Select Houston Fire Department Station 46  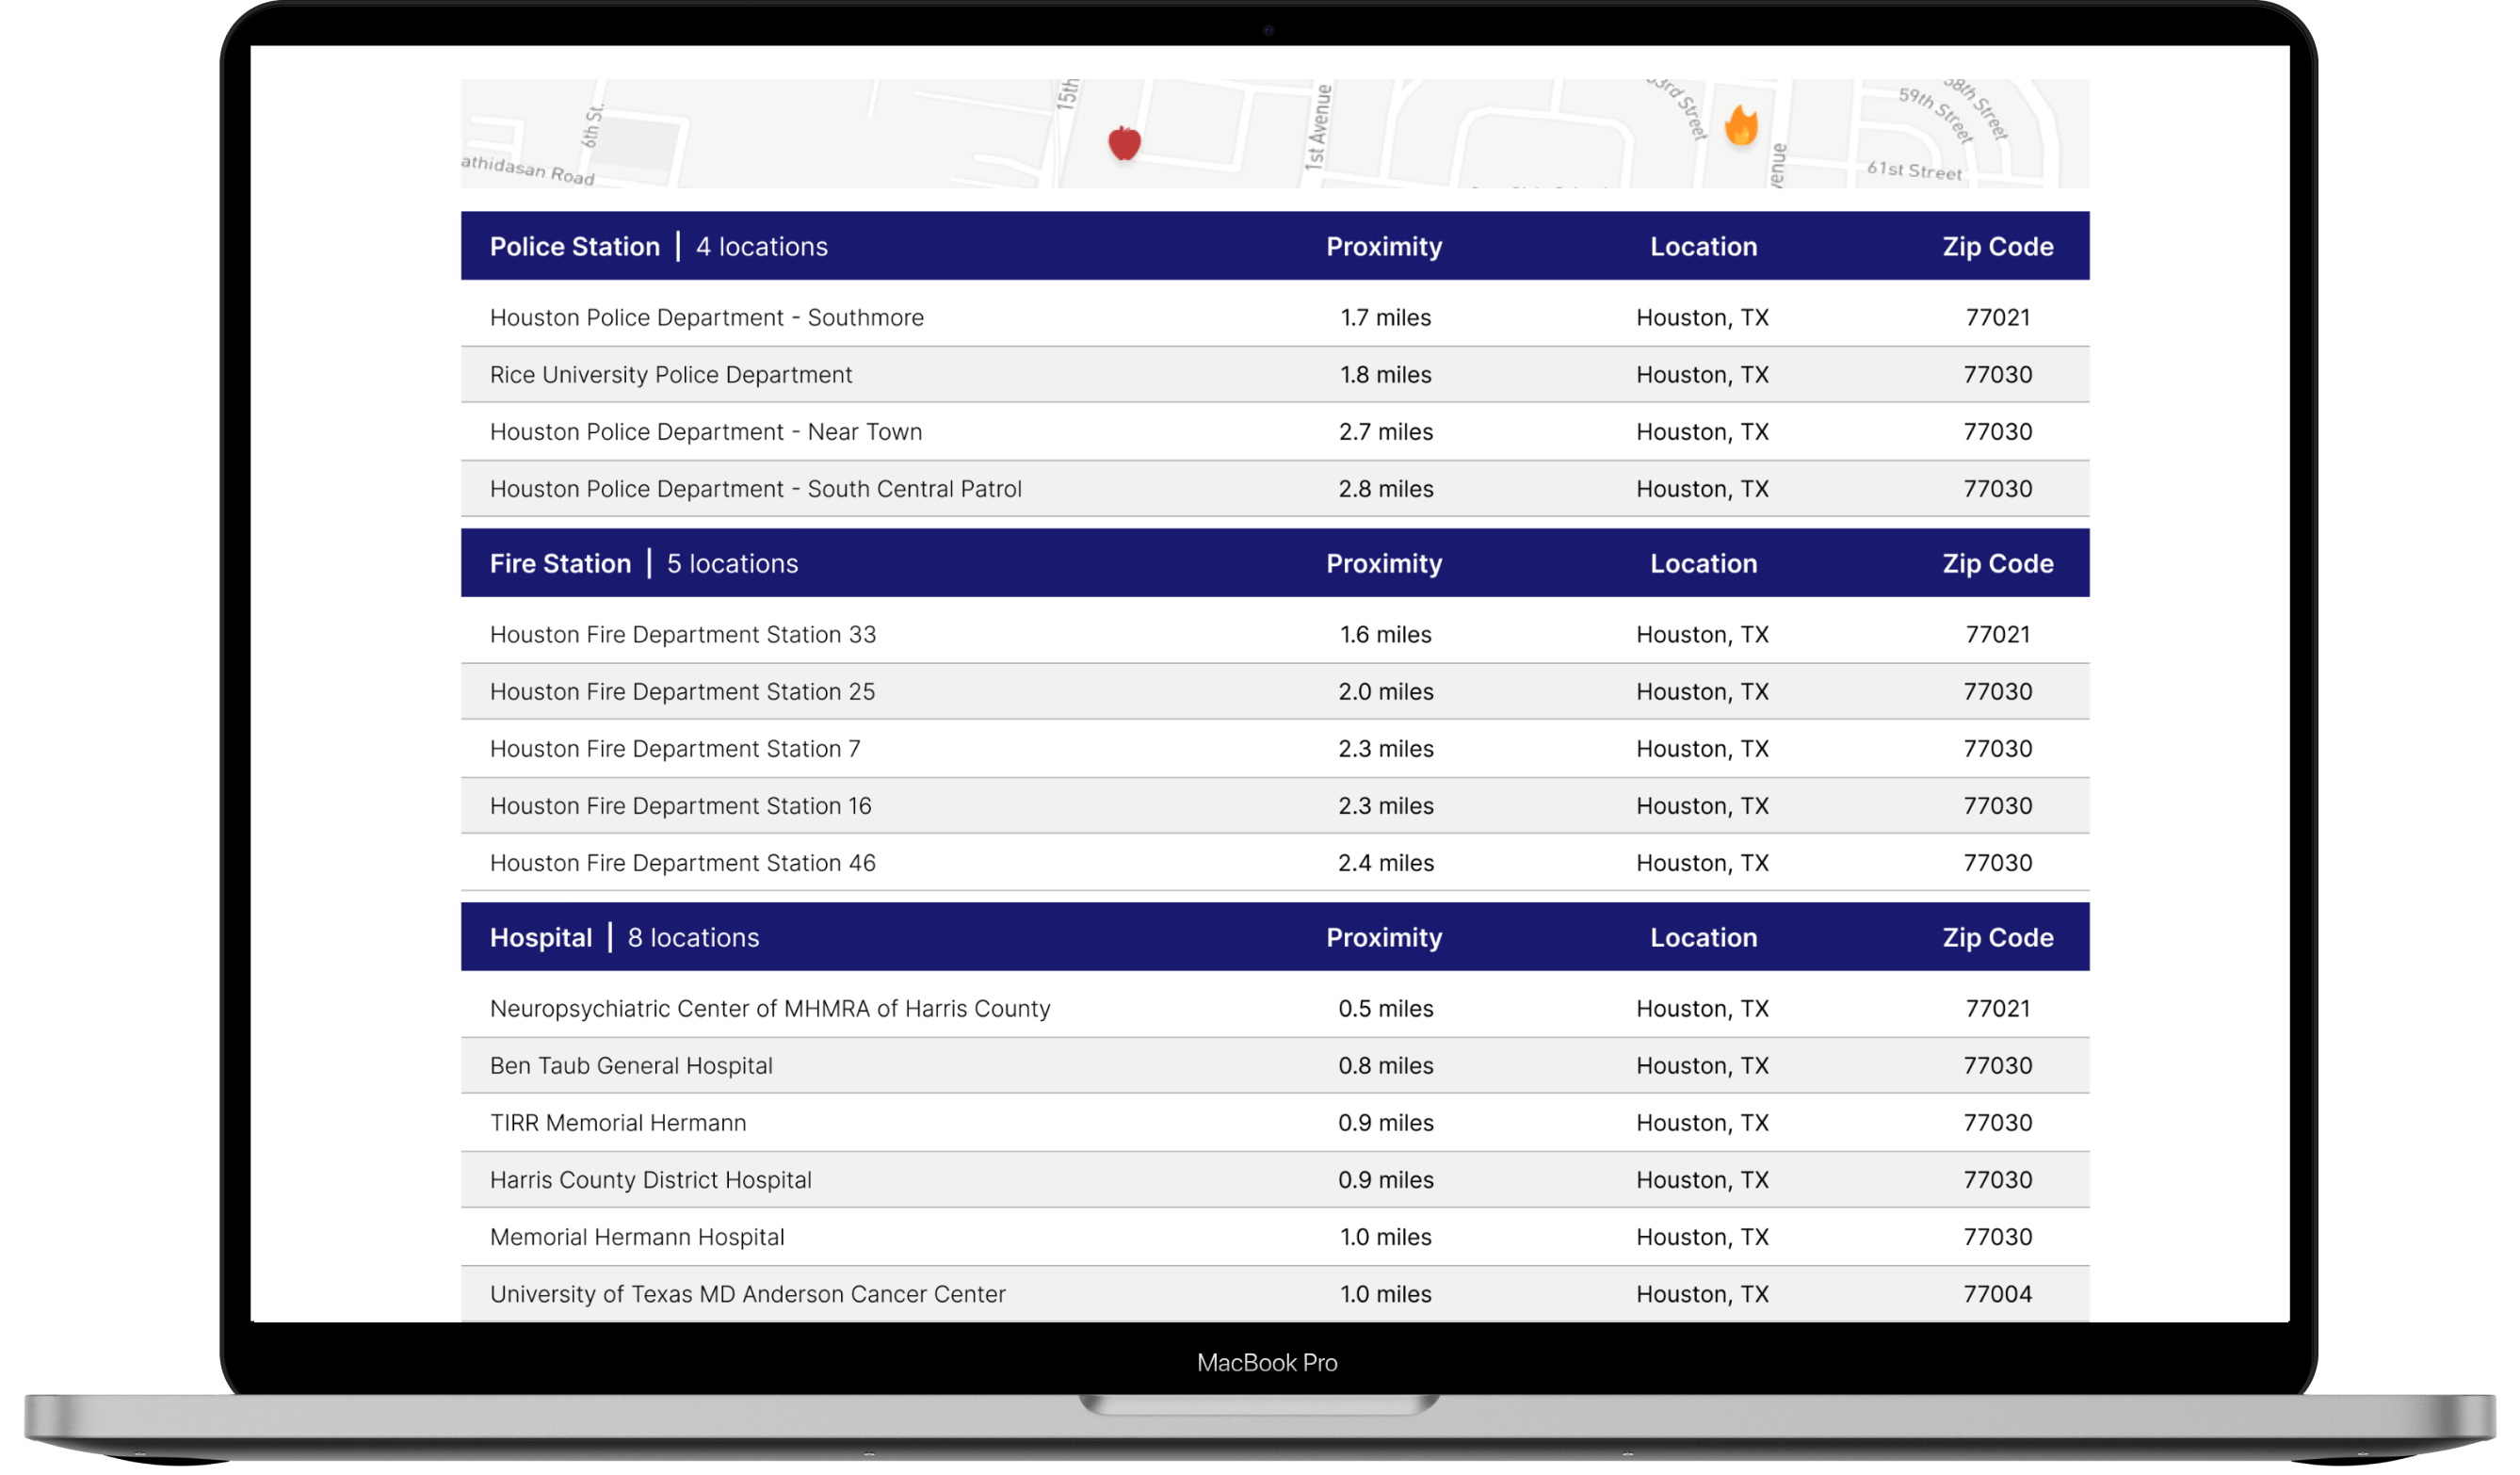coord(1274,862)
